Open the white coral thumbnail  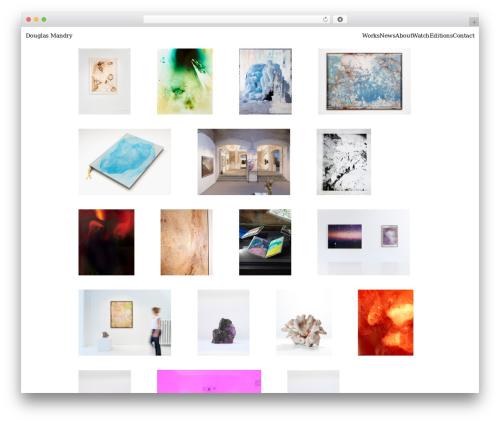304,322
